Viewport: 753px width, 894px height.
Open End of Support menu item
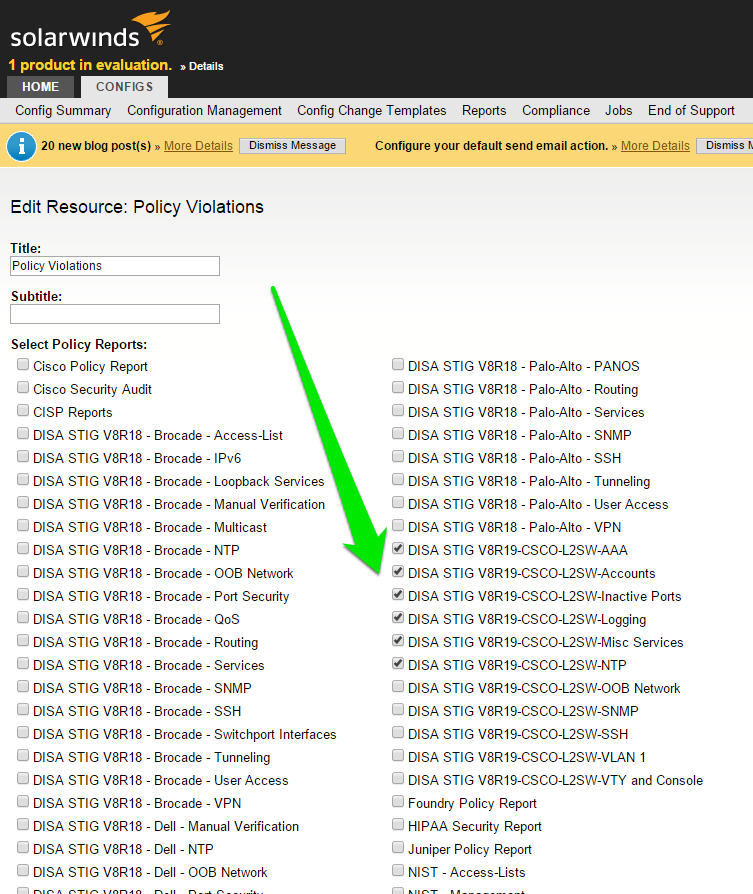(x=691, y=111)
